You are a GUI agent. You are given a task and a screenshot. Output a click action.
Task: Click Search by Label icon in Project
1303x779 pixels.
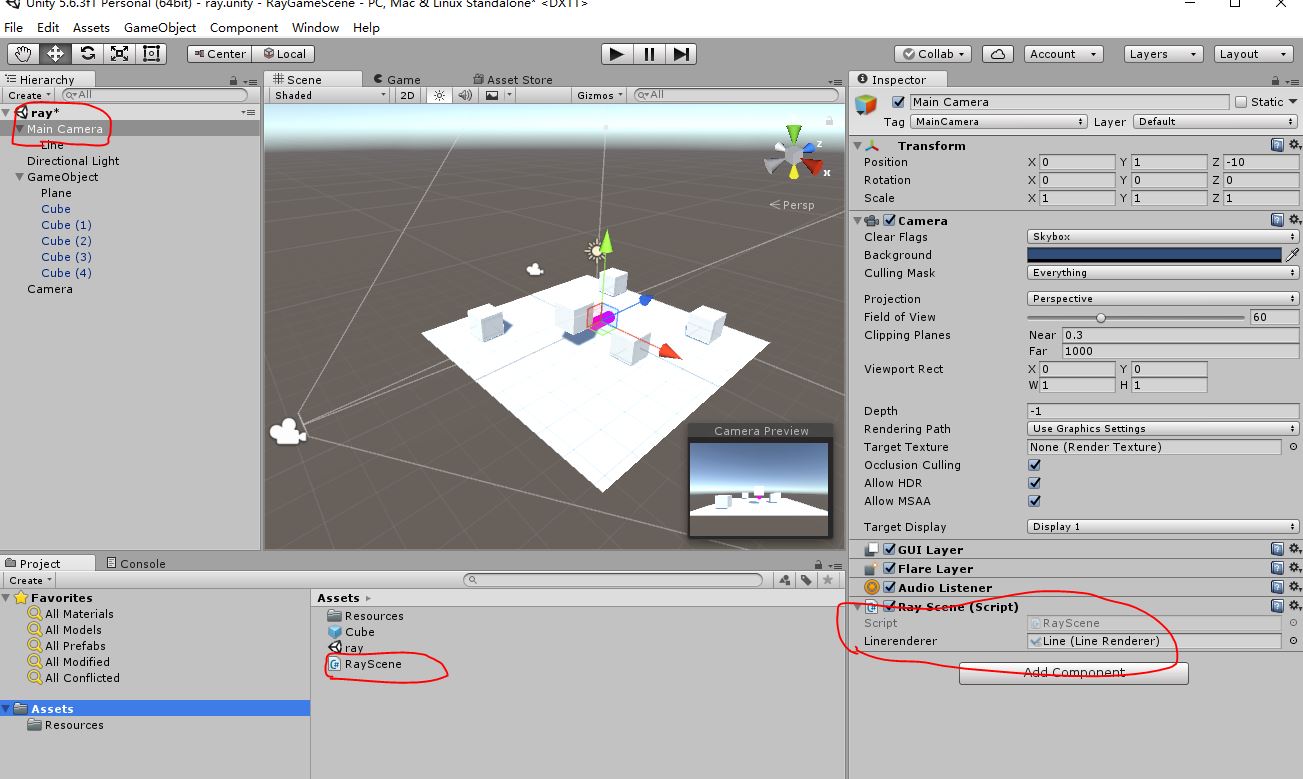(x=806, y=580)
